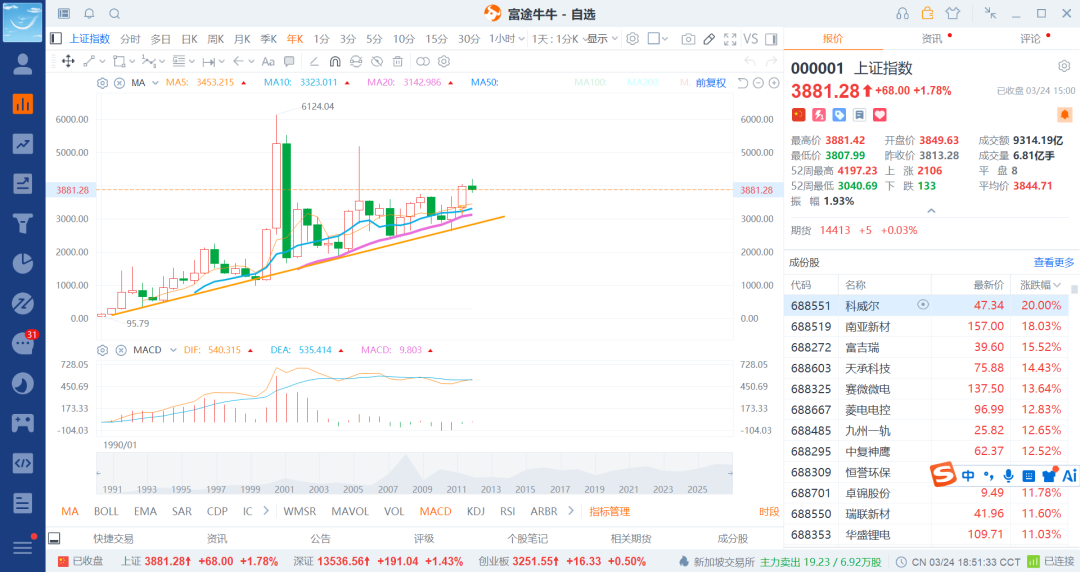Open the code editor sidebar icon

(23, 462)
